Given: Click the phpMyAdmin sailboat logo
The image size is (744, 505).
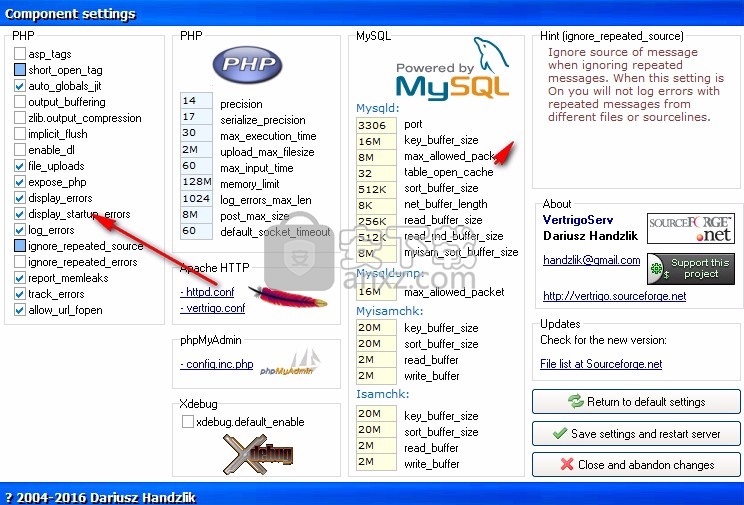Looking at the screenshot, I should click(290, 363).
